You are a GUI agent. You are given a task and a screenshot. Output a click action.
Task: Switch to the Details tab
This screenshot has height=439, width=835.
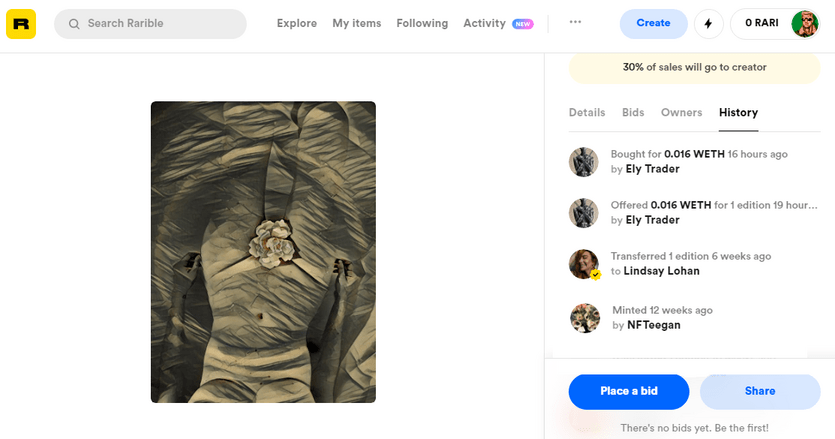tap(587, 112)
